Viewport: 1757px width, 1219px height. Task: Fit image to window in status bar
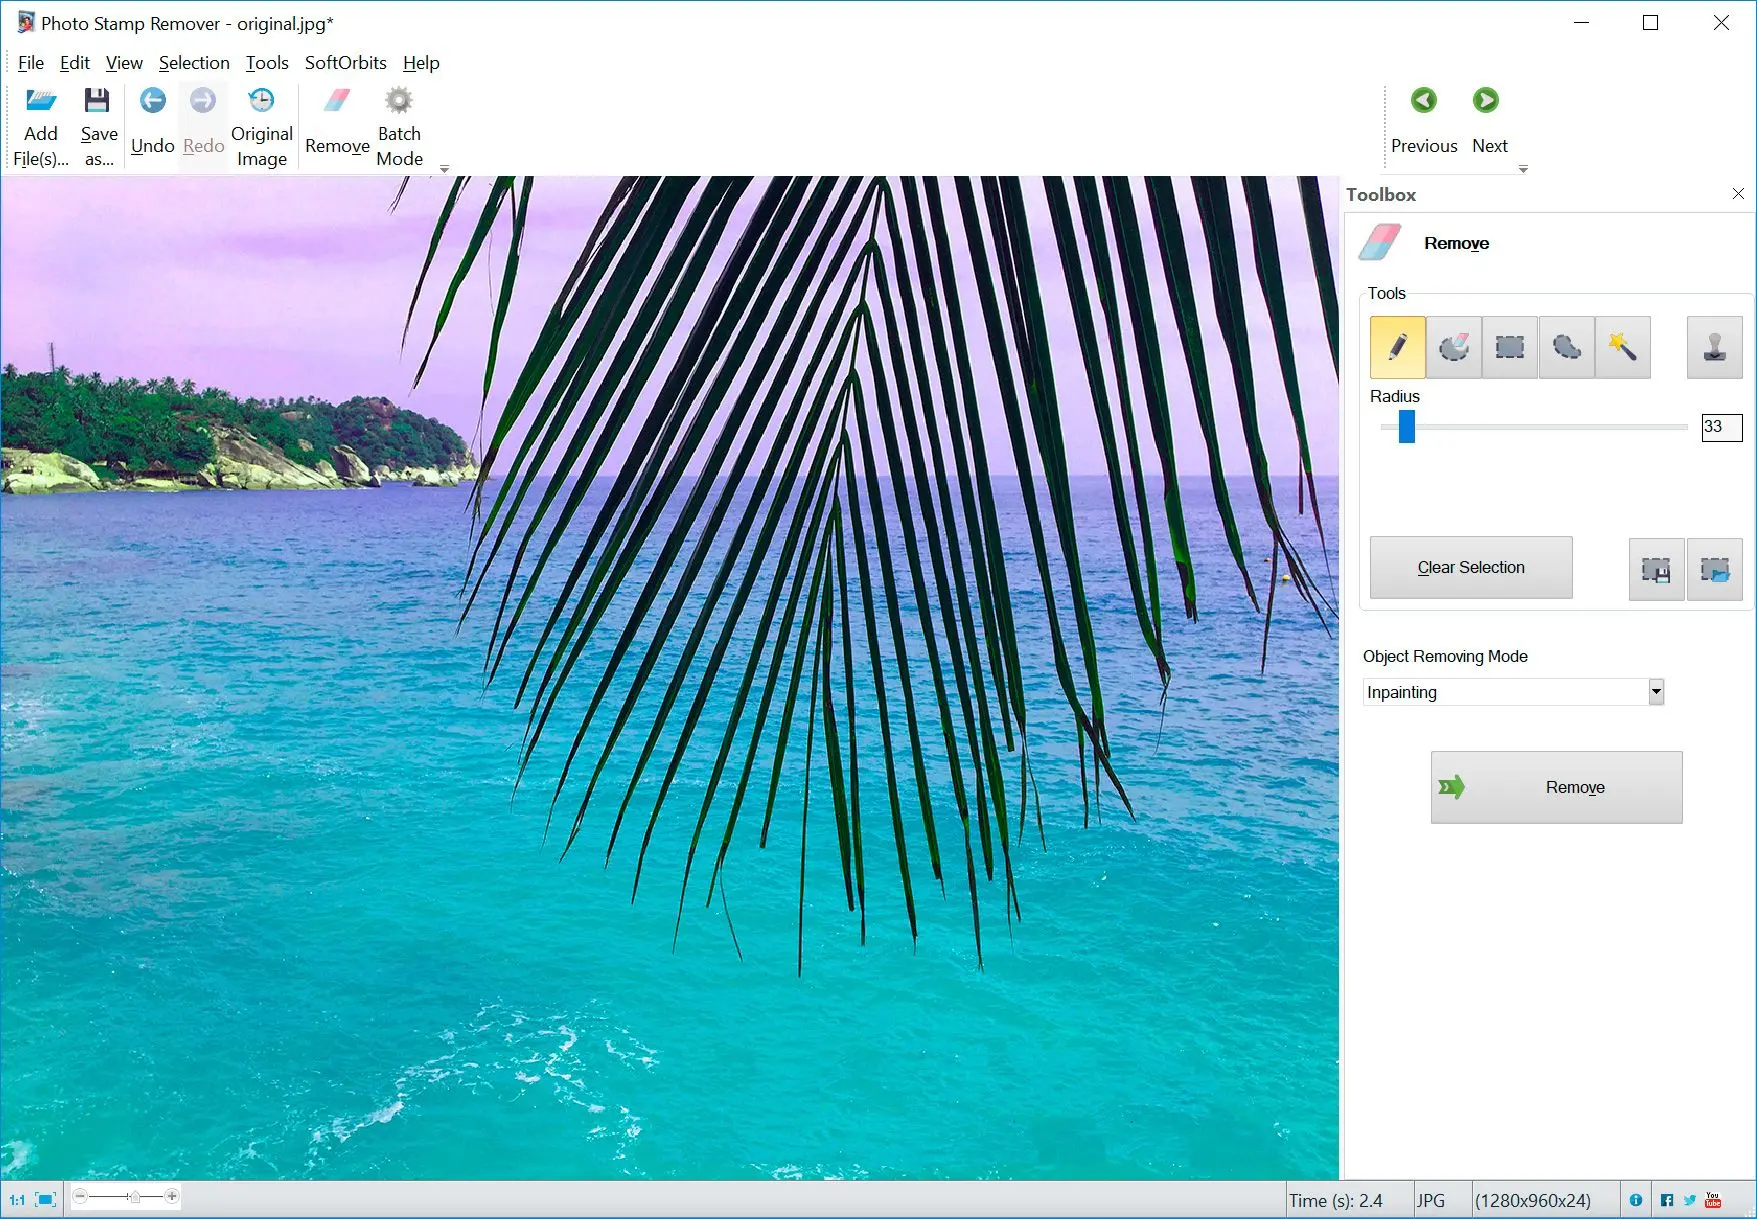point(46,1199)
